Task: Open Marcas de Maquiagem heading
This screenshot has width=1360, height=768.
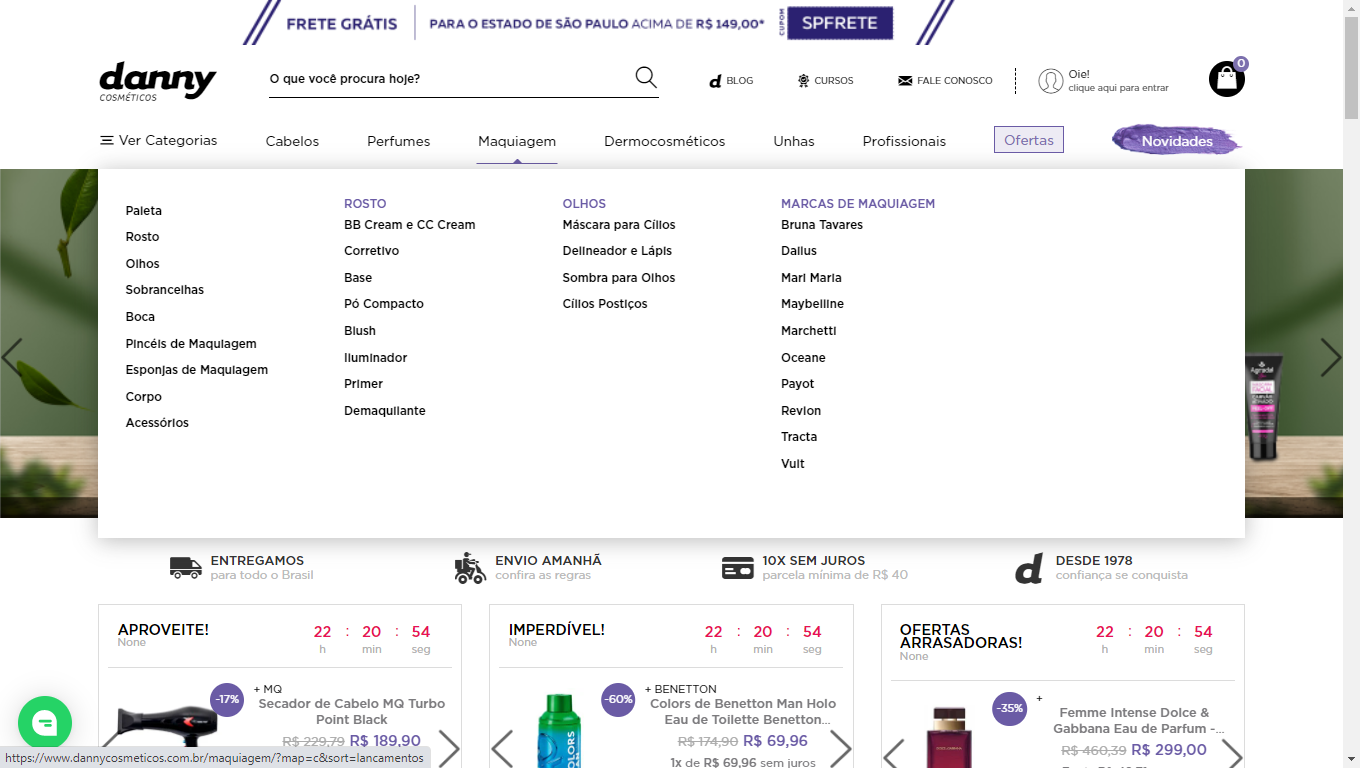Action: [x=858, y=203]
